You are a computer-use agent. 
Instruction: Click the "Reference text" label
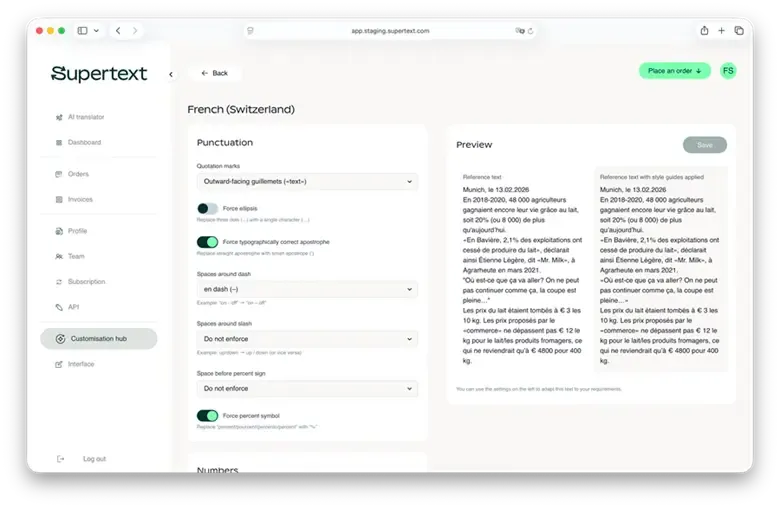482,177
